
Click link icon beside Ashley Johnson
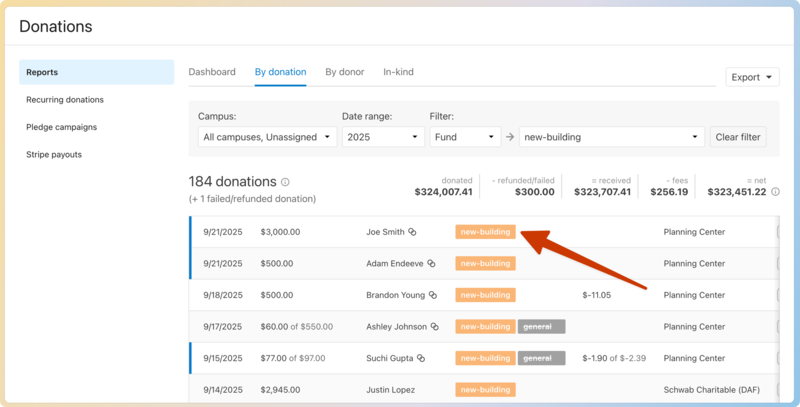pos(438,327)
